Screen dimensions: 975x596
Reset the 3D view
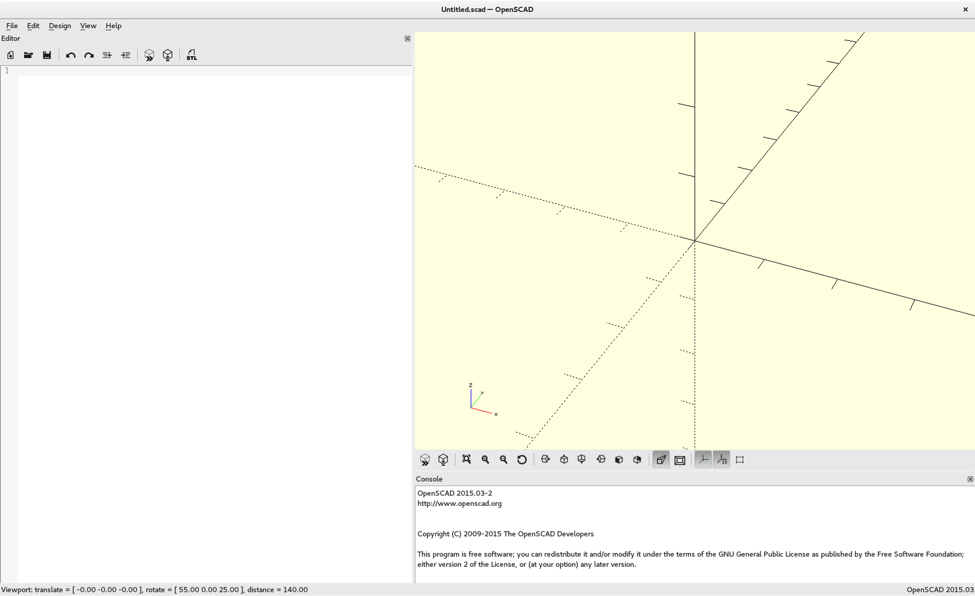tap(522, 460)
